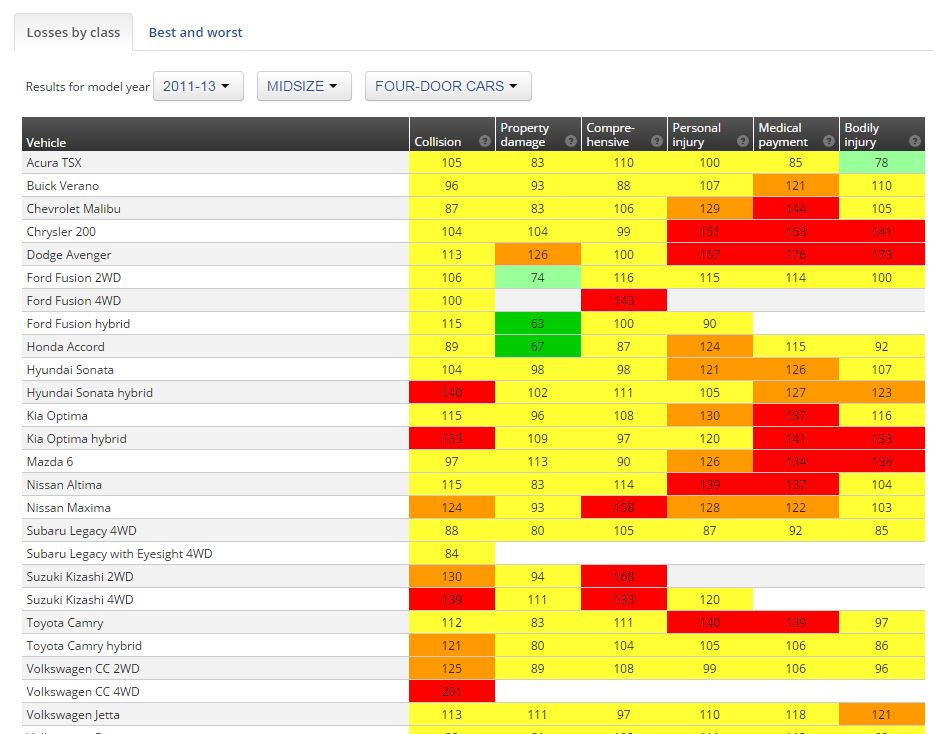944x734 pixels.
Task: Click Dodge Avenger medical payment value 176
Action: (x=795, y=255)
